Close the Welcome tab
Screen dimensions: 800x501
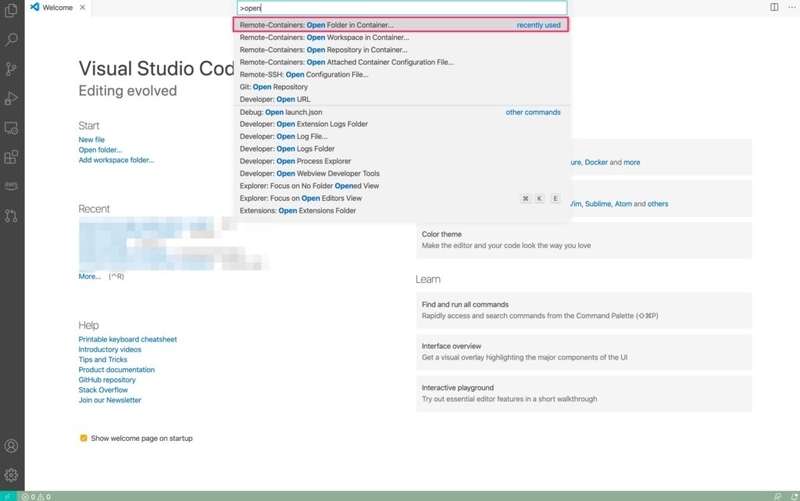83,7
